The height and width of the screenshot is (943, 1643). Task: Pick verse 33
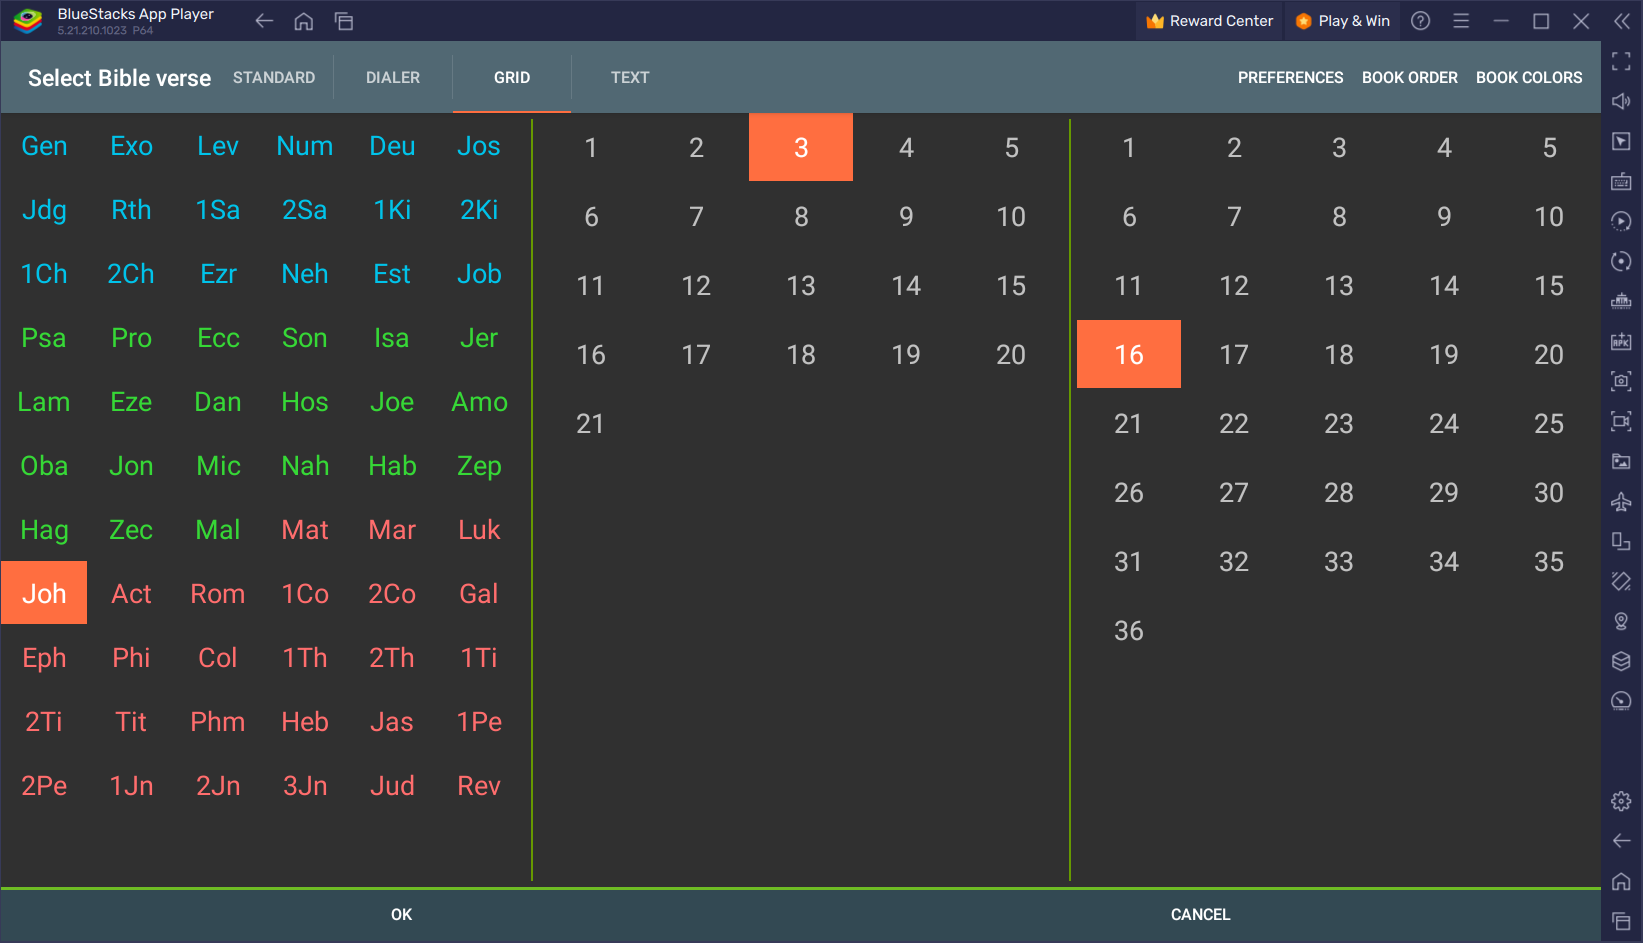point(1339,562)
